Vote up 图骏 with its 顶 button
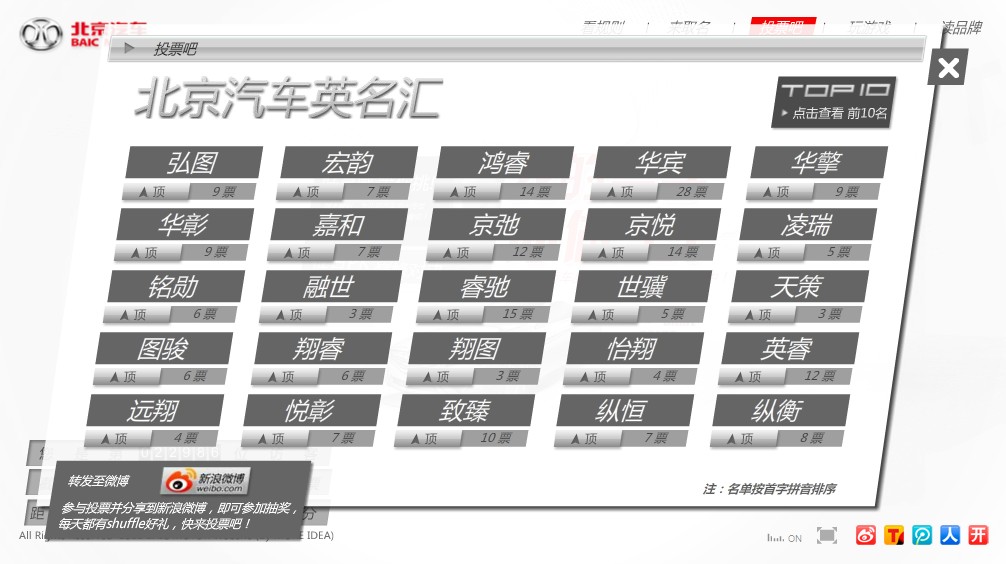This screenshot has width=1006, height=564. coord(126,377)
